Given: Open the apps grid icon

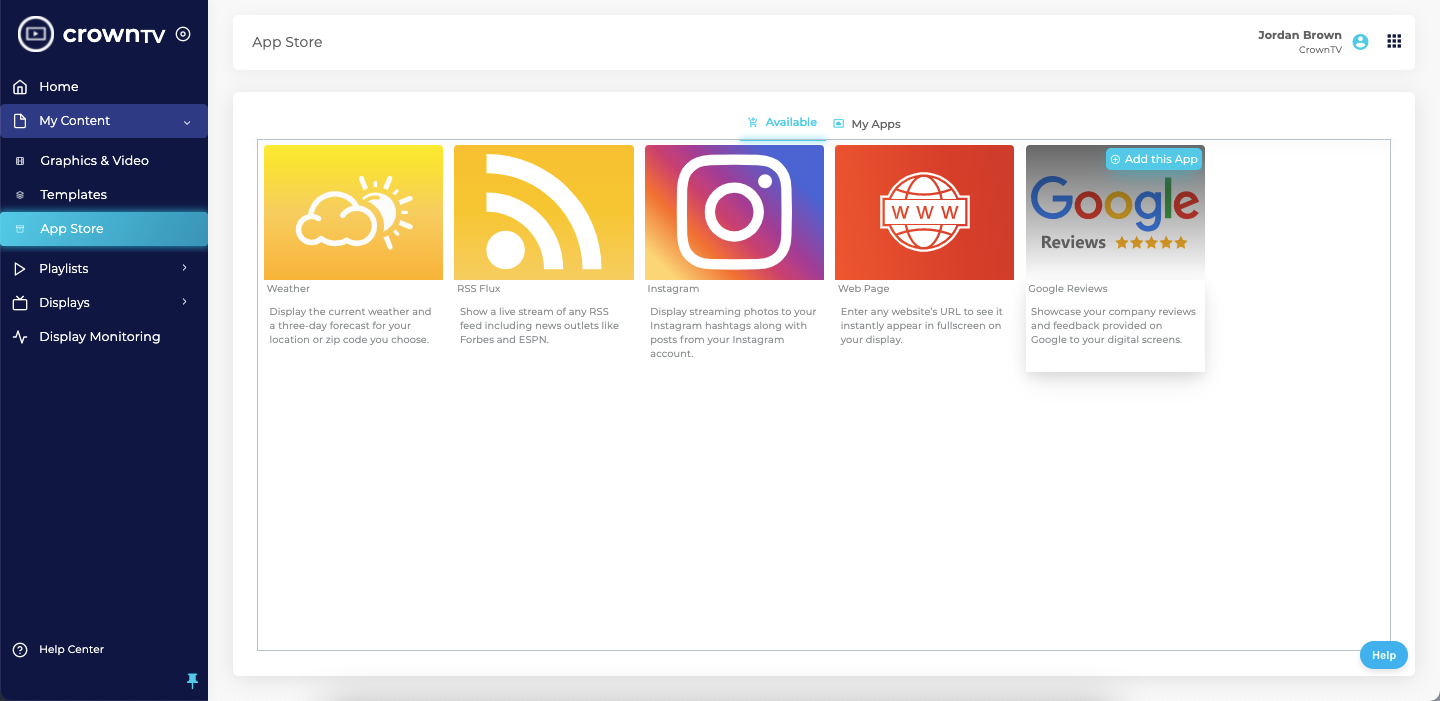Looking at the screenshot, I should (x=1394, y=41).
